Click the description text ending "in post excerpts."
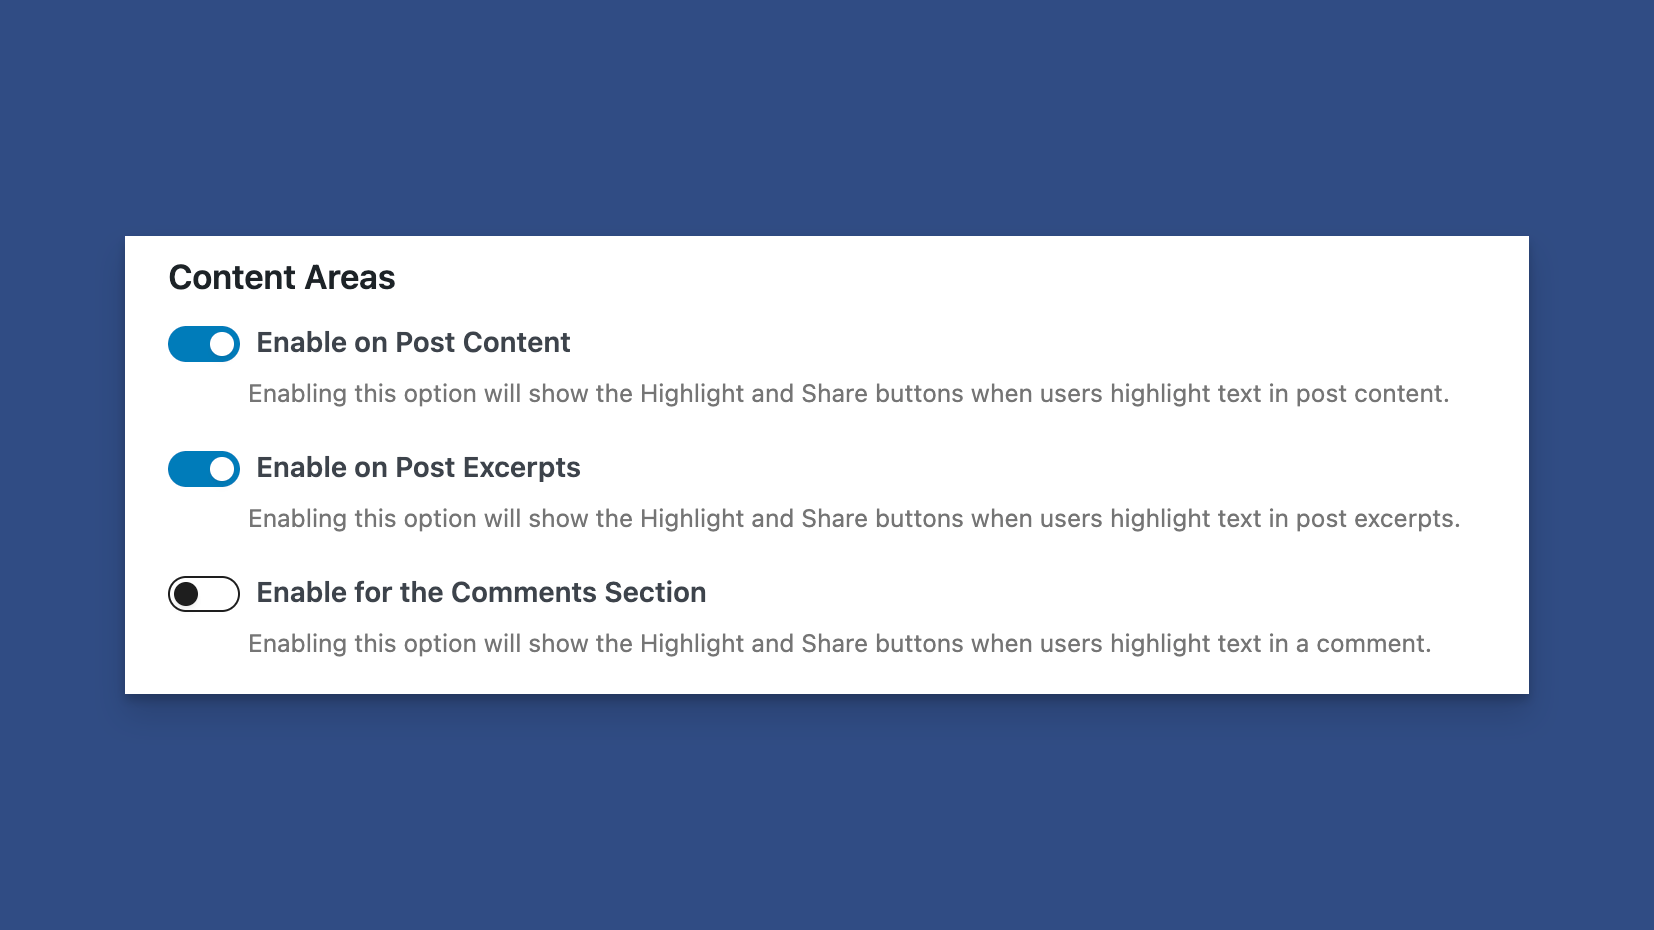 [x=854, y=519]
